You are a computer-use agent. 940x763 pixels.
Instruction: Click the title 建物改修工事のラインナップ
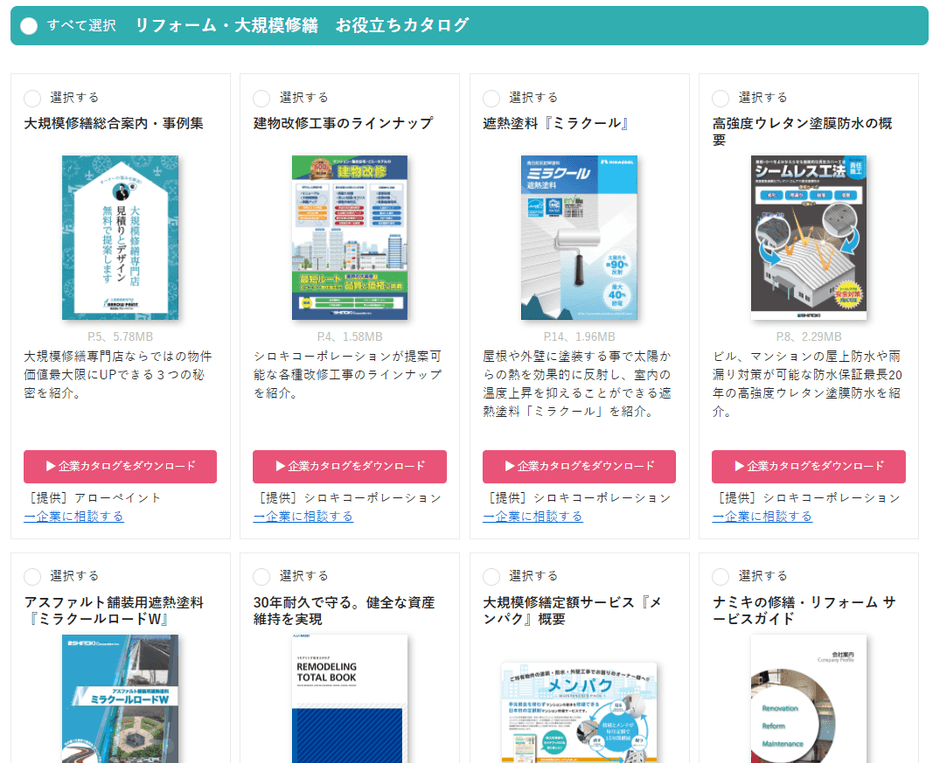coord(343,123)
